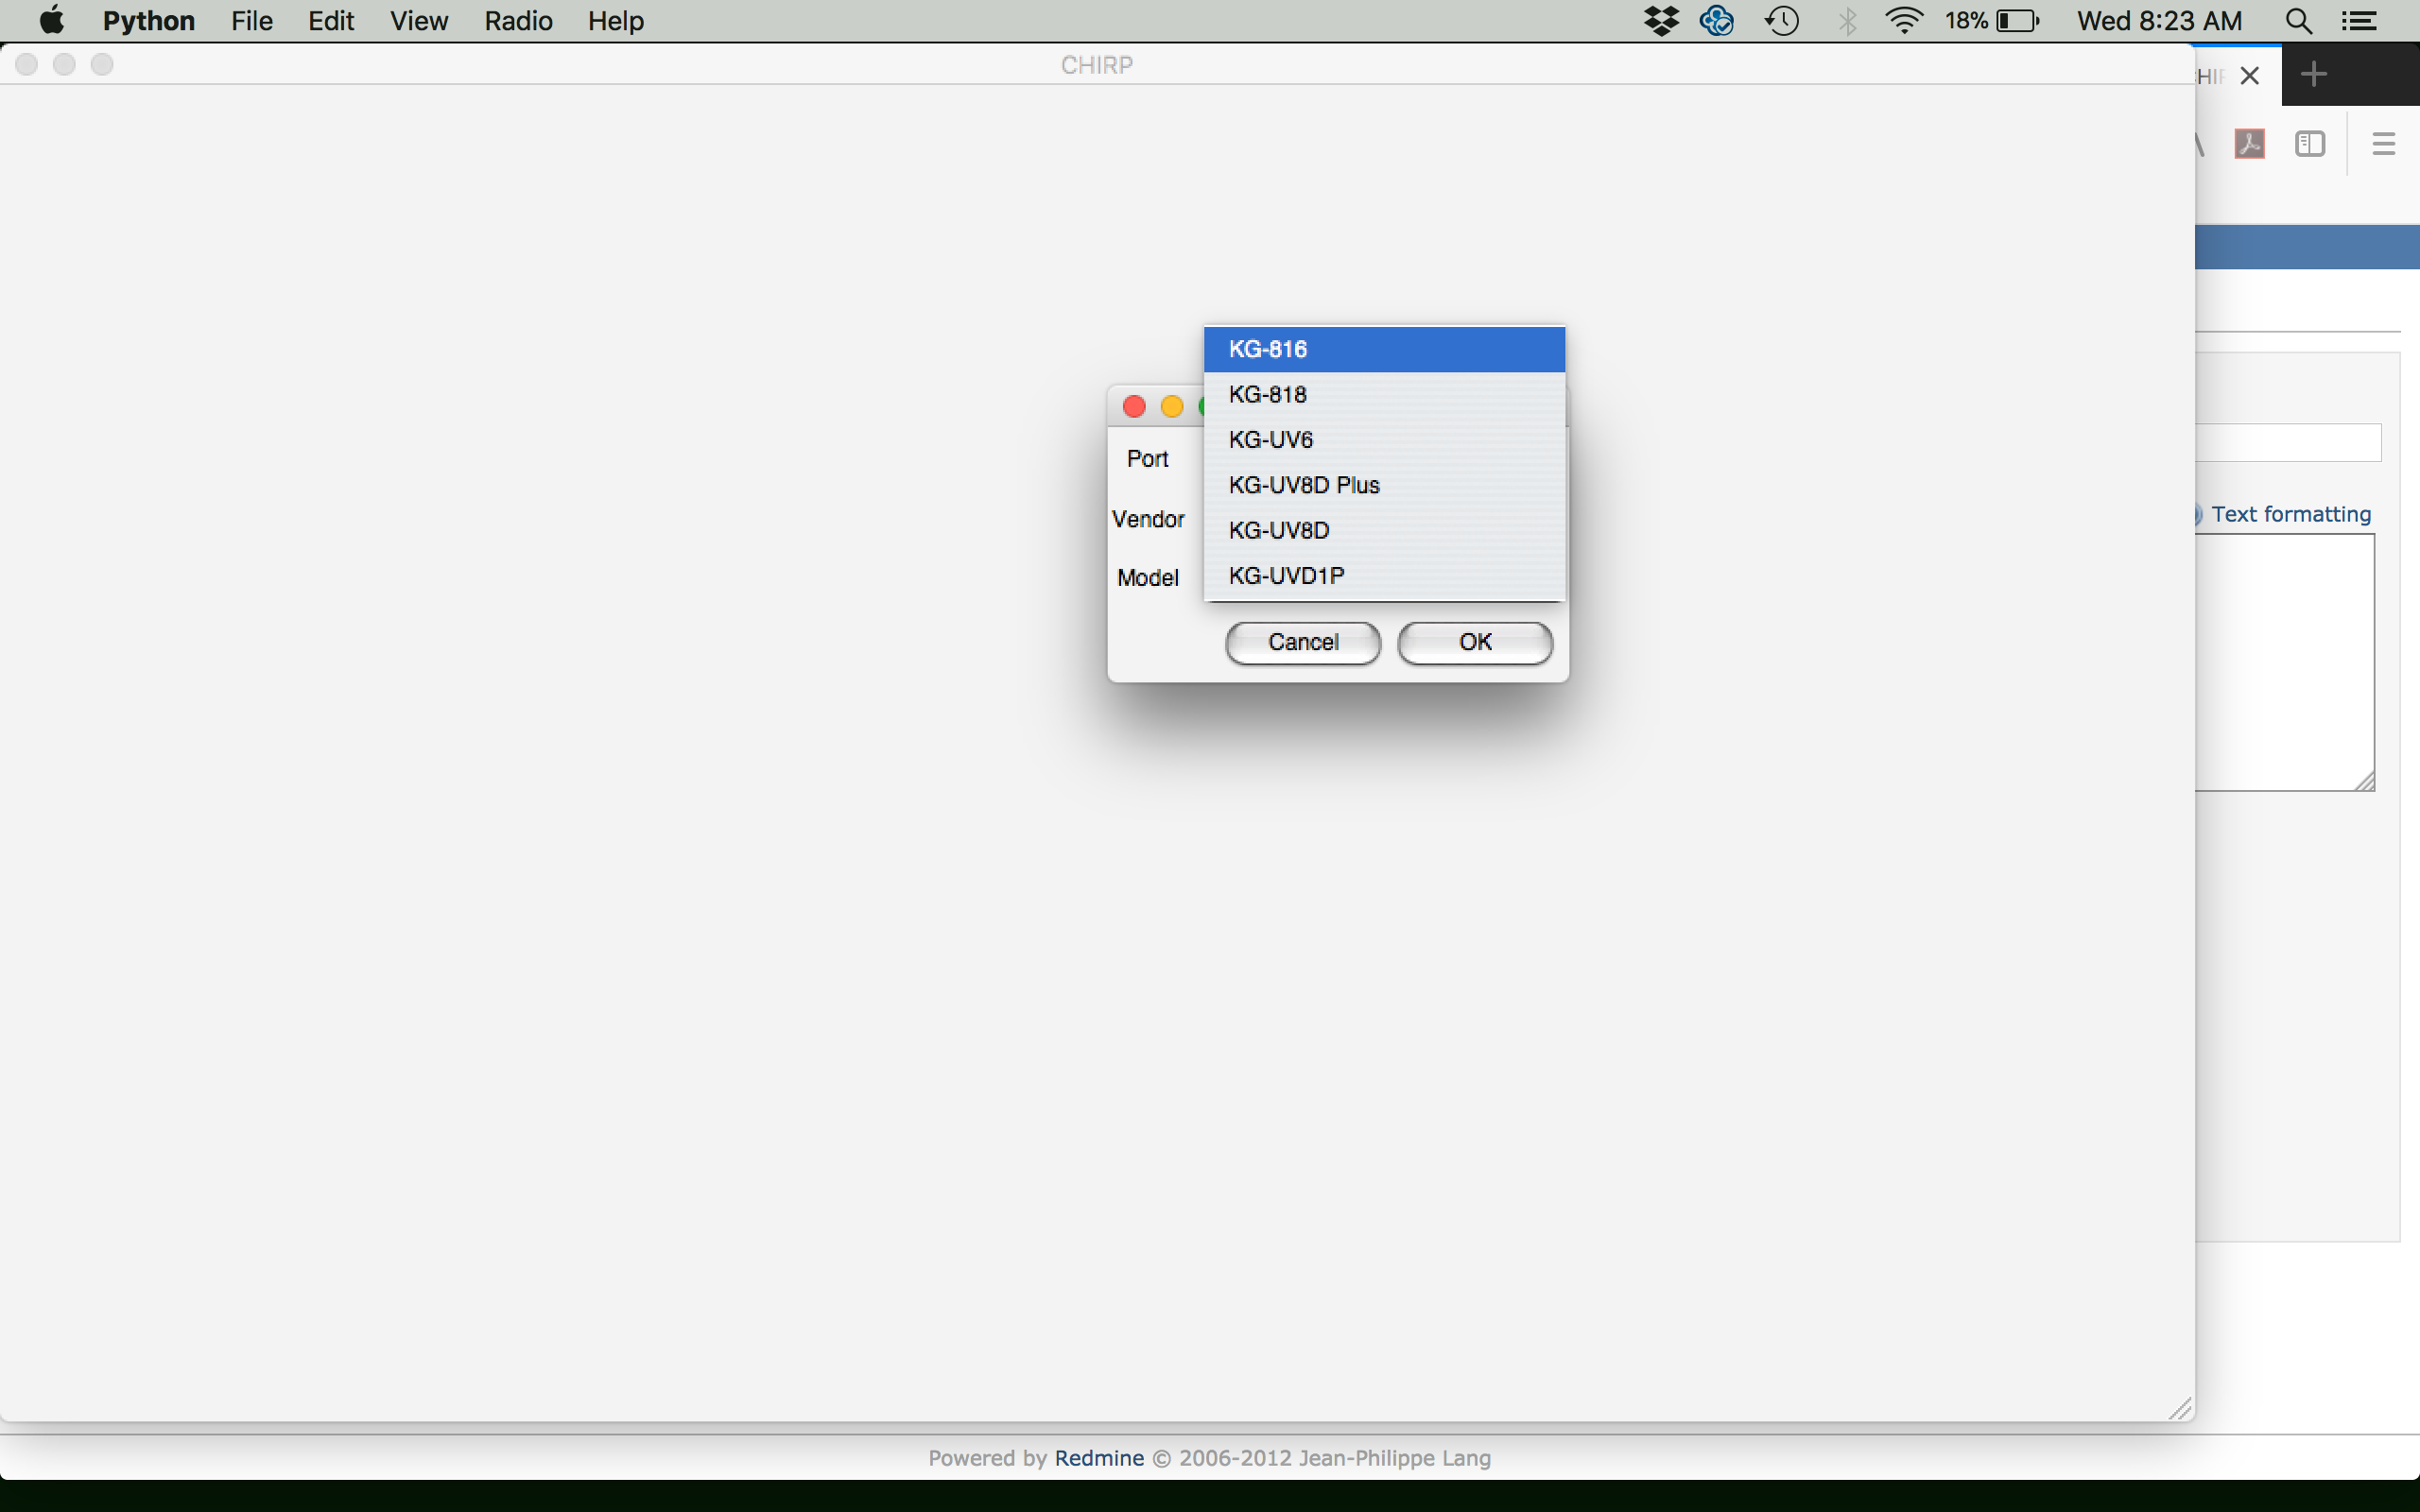Image resolution: width=2420 pixels, height=1512 pixels.
Task: Select KG-816 in the model list
Action: point(1384,349)
